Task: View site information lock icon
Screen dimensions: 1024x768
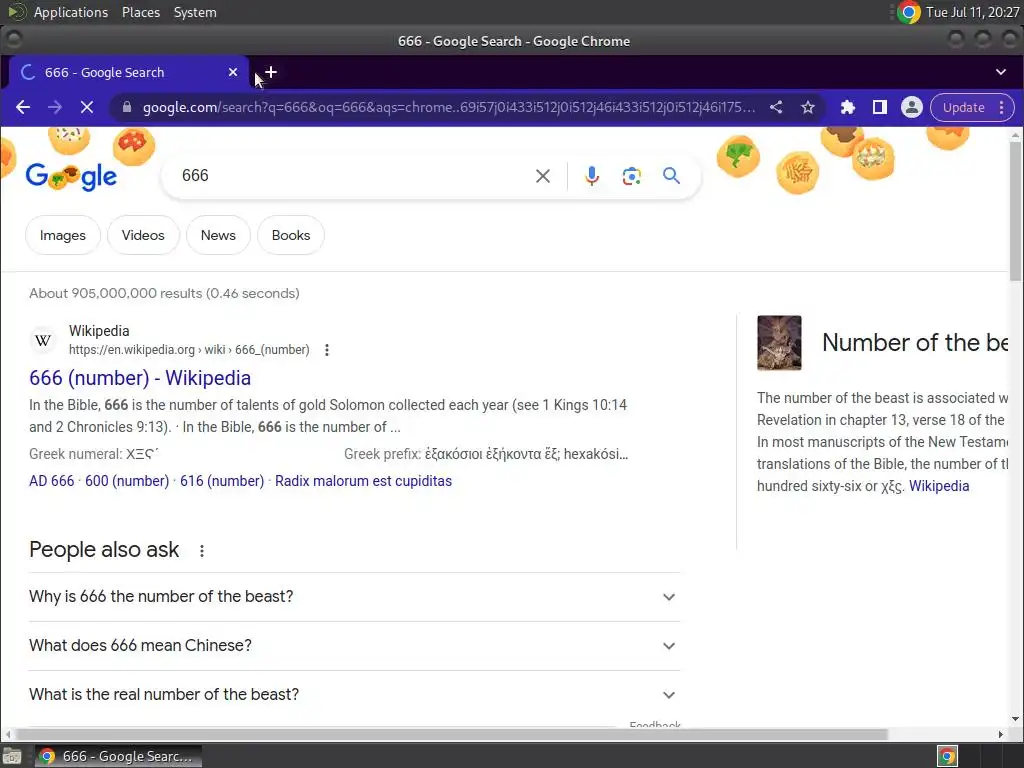Action: [x=127, y=107]
